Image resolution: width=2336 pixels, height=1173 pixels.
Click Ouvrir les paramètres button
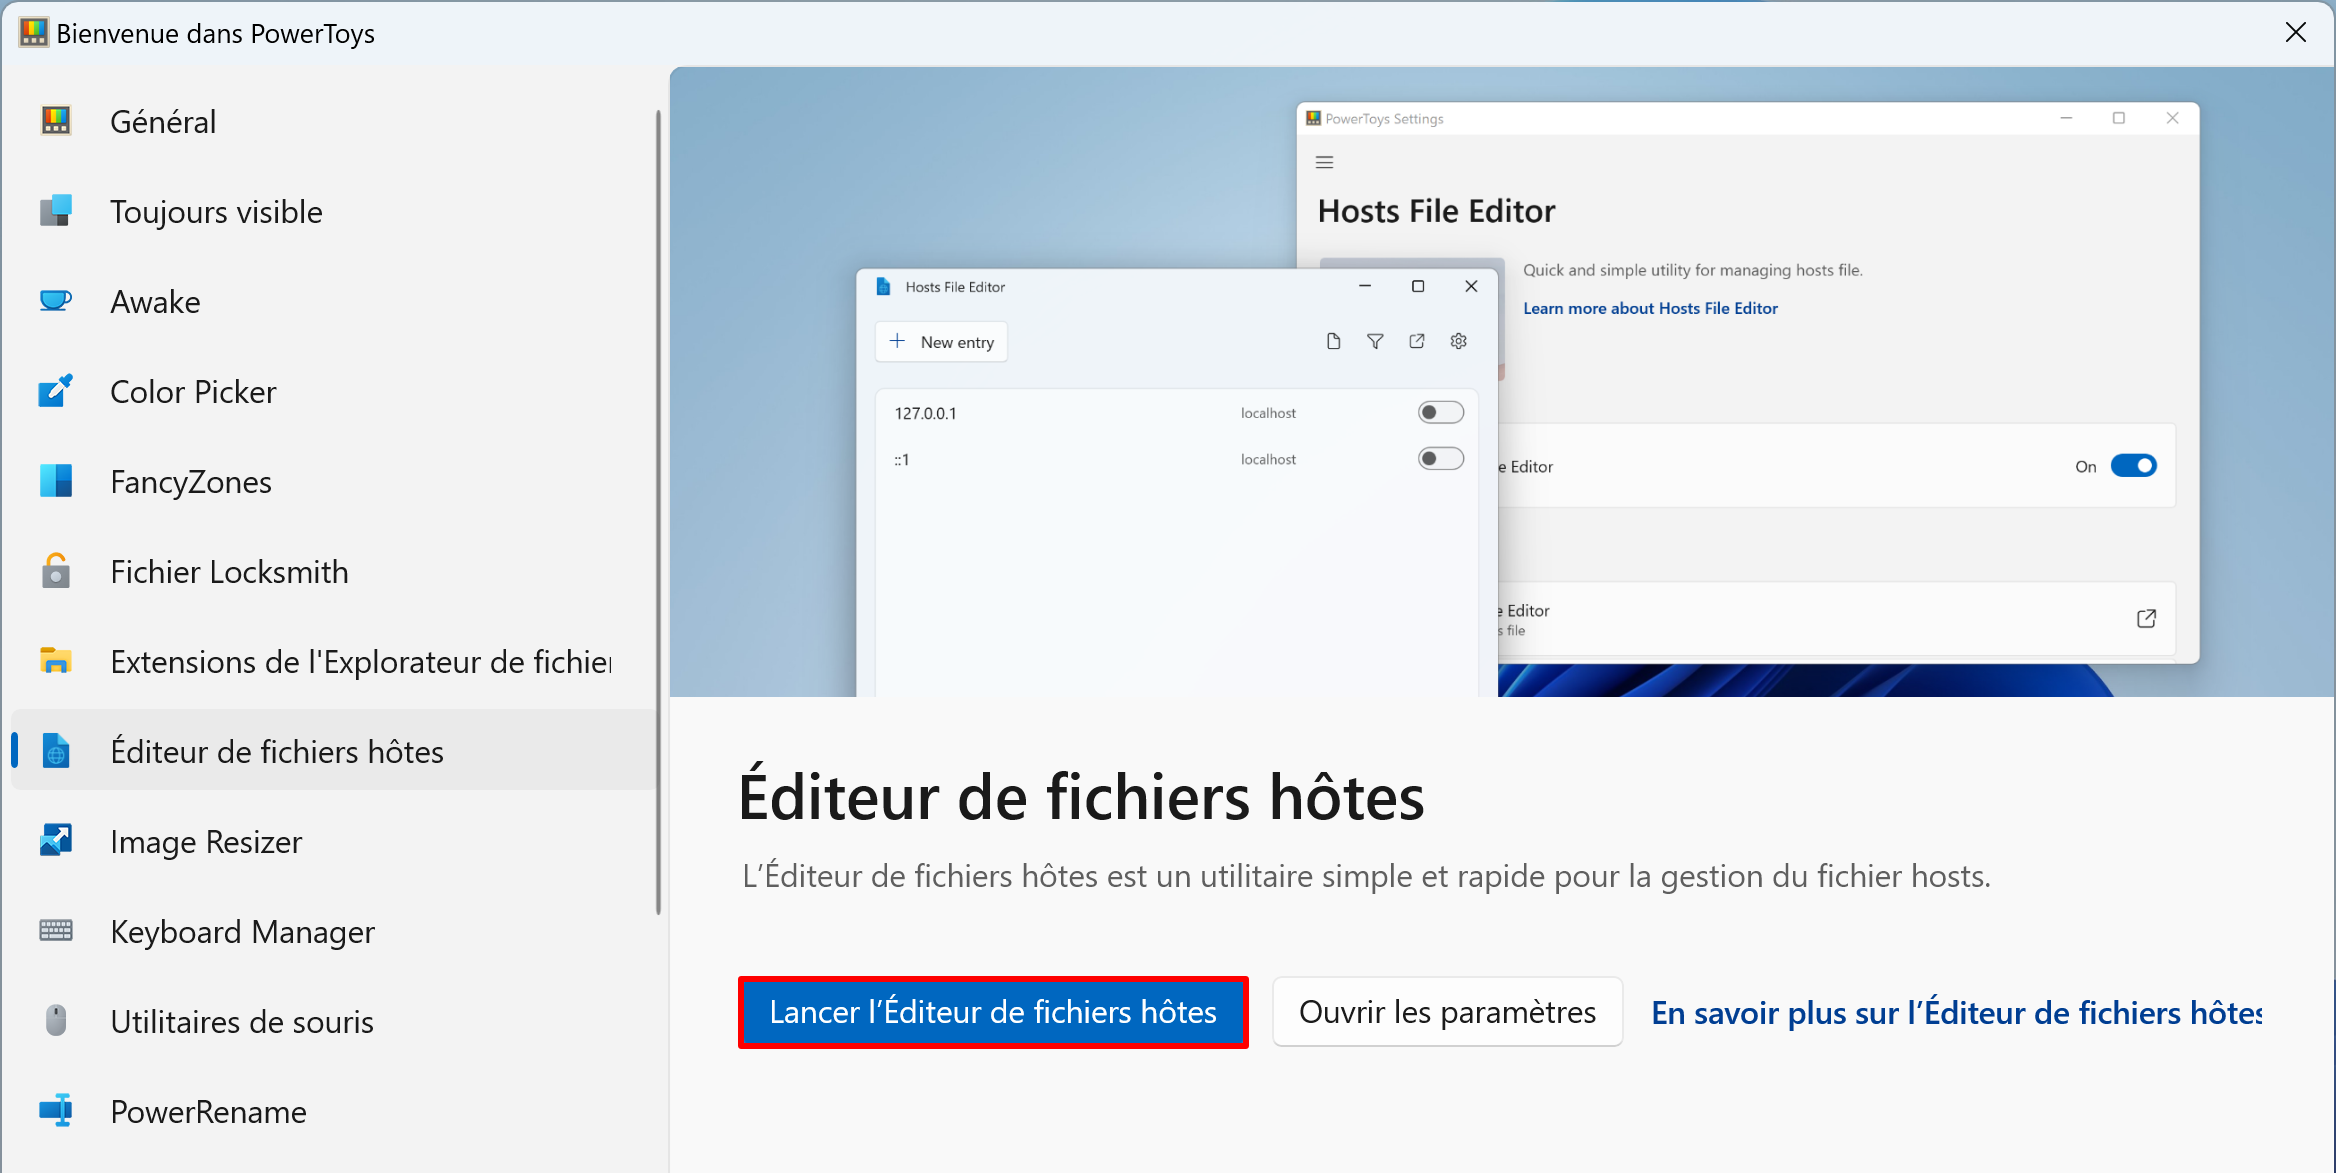[x=1447, y=1012]
